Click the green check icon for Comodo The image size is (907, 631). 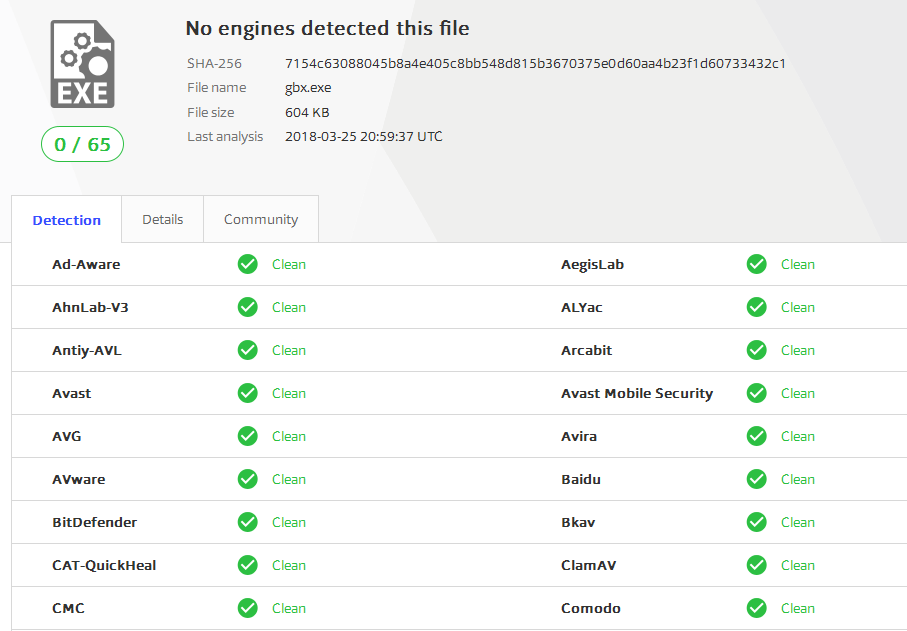pyautogui.click(x=757, y=608)
